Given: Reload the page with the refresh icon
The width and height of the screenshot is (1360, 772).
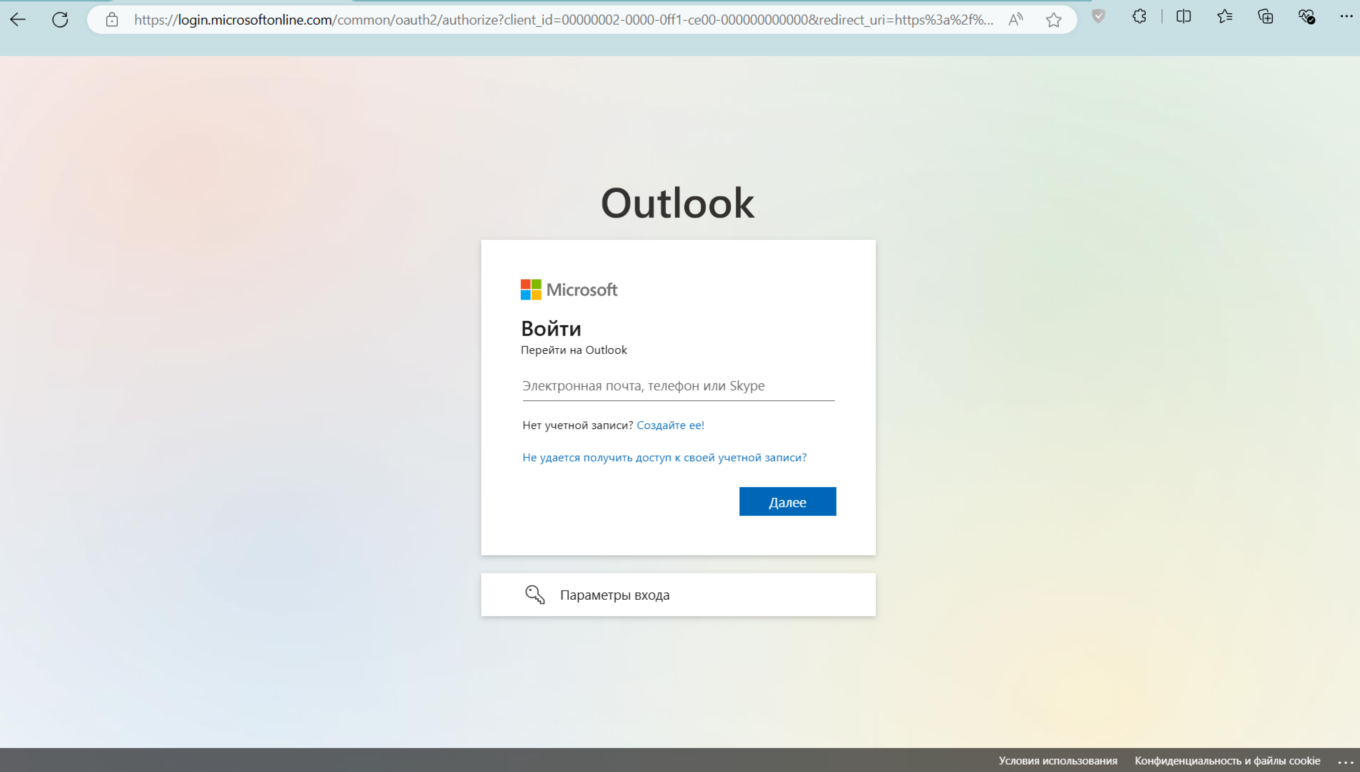Looking at the screenshot, I should click(60, 20).
